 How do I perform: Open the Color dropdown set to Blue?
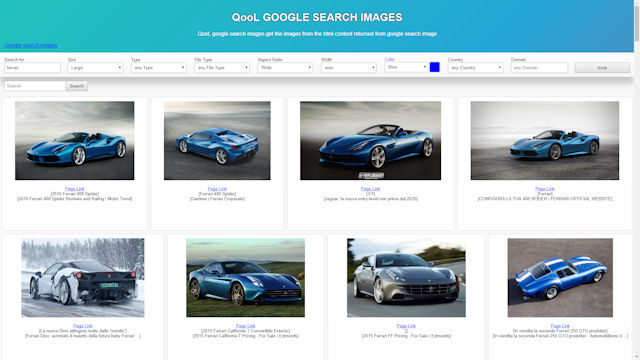coord(406,67)
